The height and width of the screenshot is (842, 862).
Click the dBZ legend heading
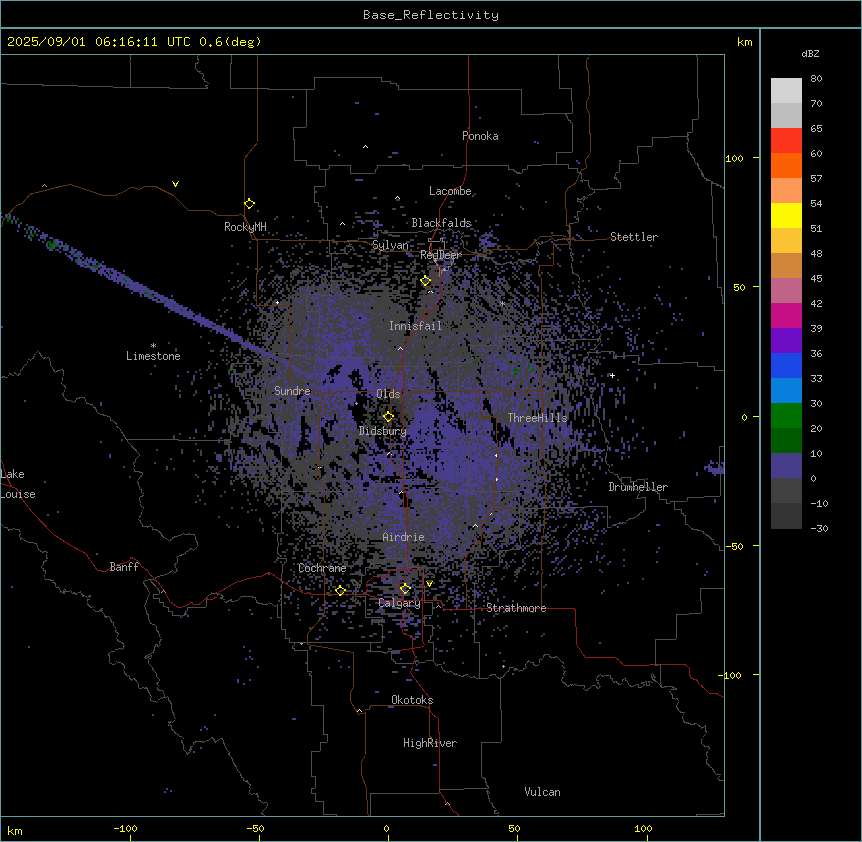tap(810, 54)
